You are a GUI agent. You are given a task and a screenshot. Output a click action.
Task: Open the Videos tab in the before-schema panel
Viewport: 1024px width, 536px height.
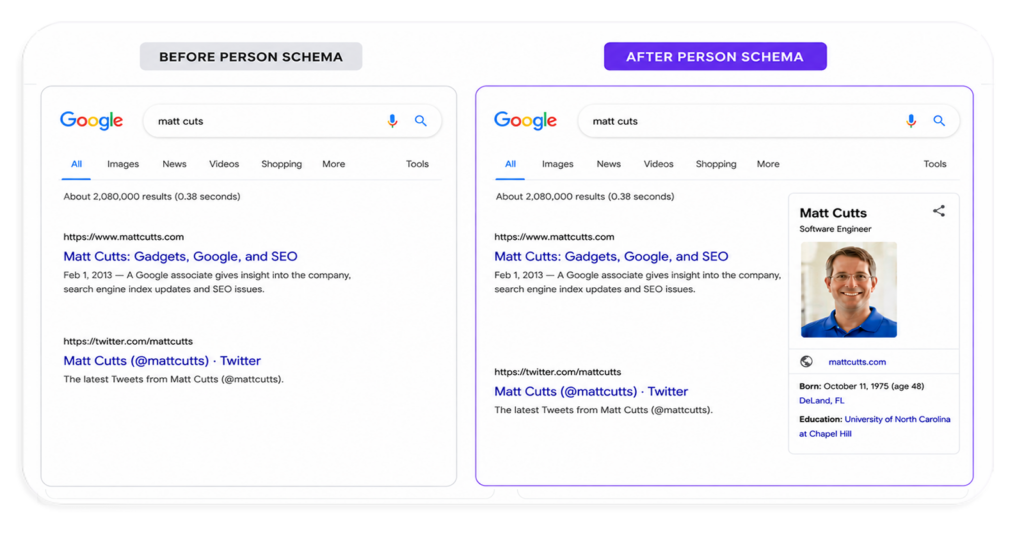(224, 164)
